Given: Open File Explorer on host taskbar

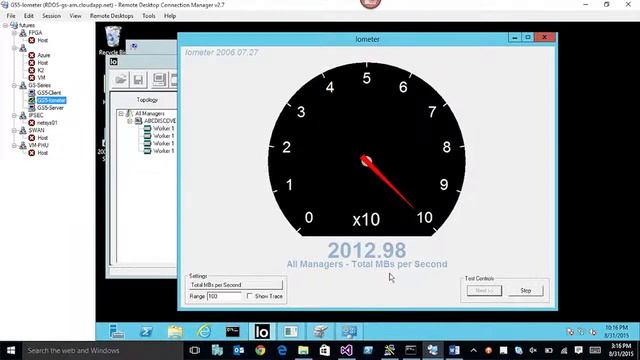Looking at the screenshot, I should point(303,350).
